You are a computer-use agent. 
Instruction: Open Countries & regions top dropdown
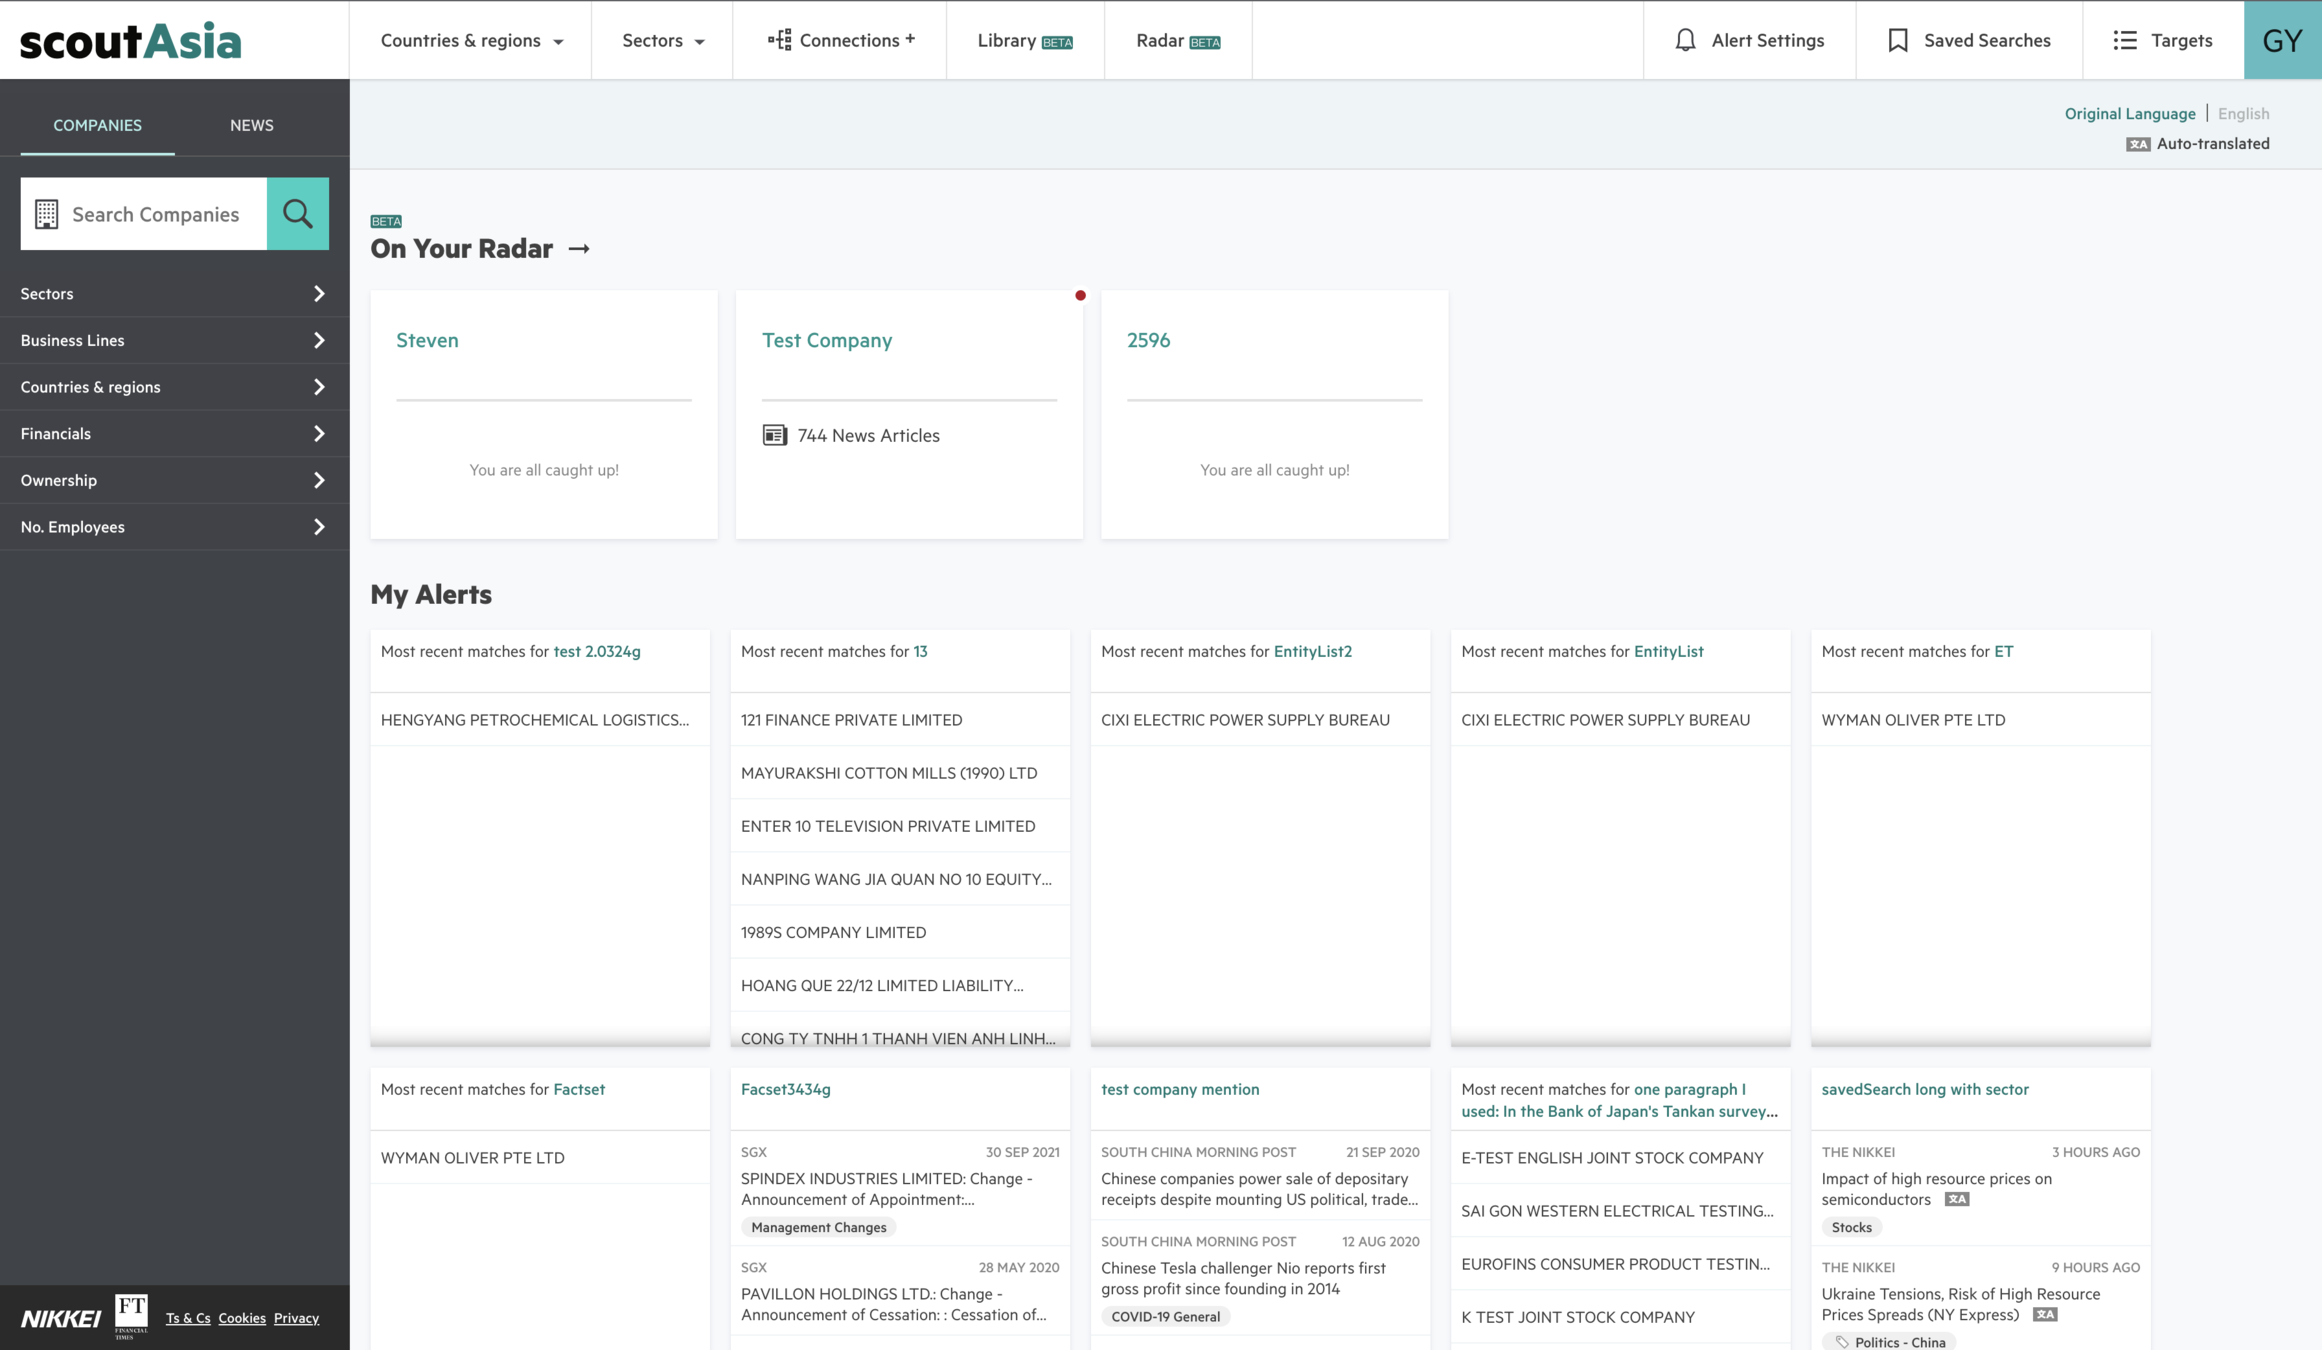pyautogui.click(x=471, y=40)
